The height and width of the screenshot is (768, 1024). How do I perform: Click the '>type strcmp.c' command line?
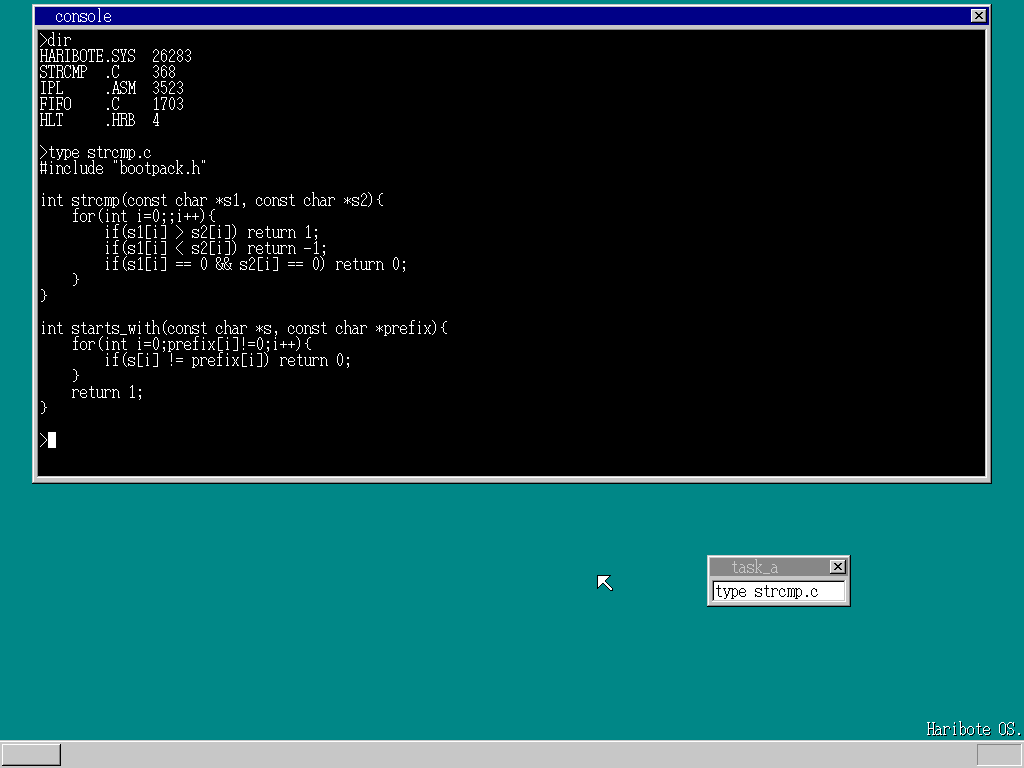95,152
